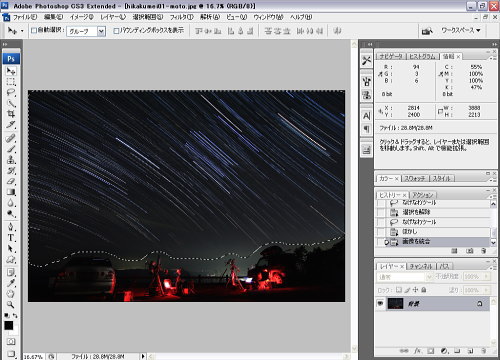Enable the Auto-Select checkbox
The width and height of the screenshot is (500, 360).
point(34,31)
